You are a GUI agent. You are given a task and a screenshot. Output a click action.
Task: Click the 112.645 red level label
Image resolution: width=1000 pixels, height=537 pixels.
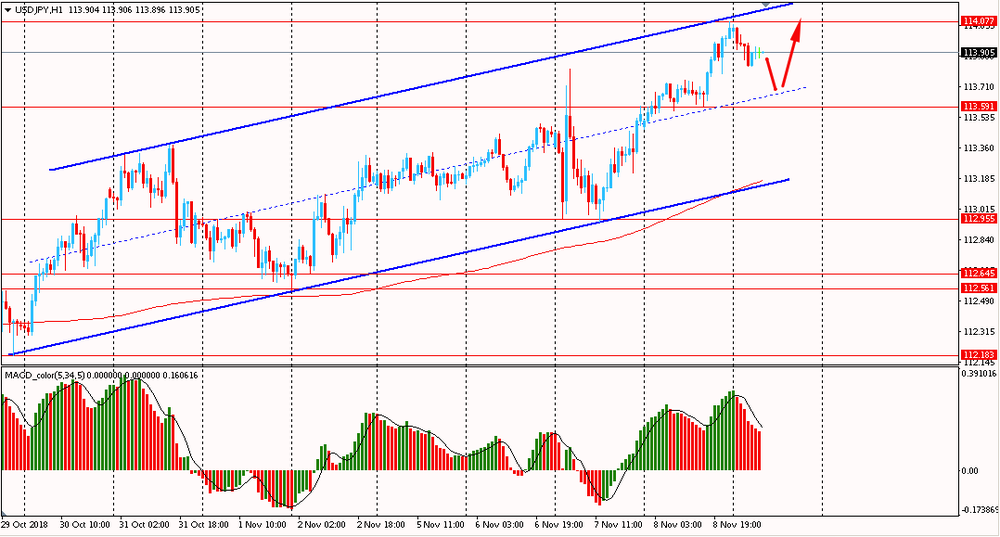point(977,273)
